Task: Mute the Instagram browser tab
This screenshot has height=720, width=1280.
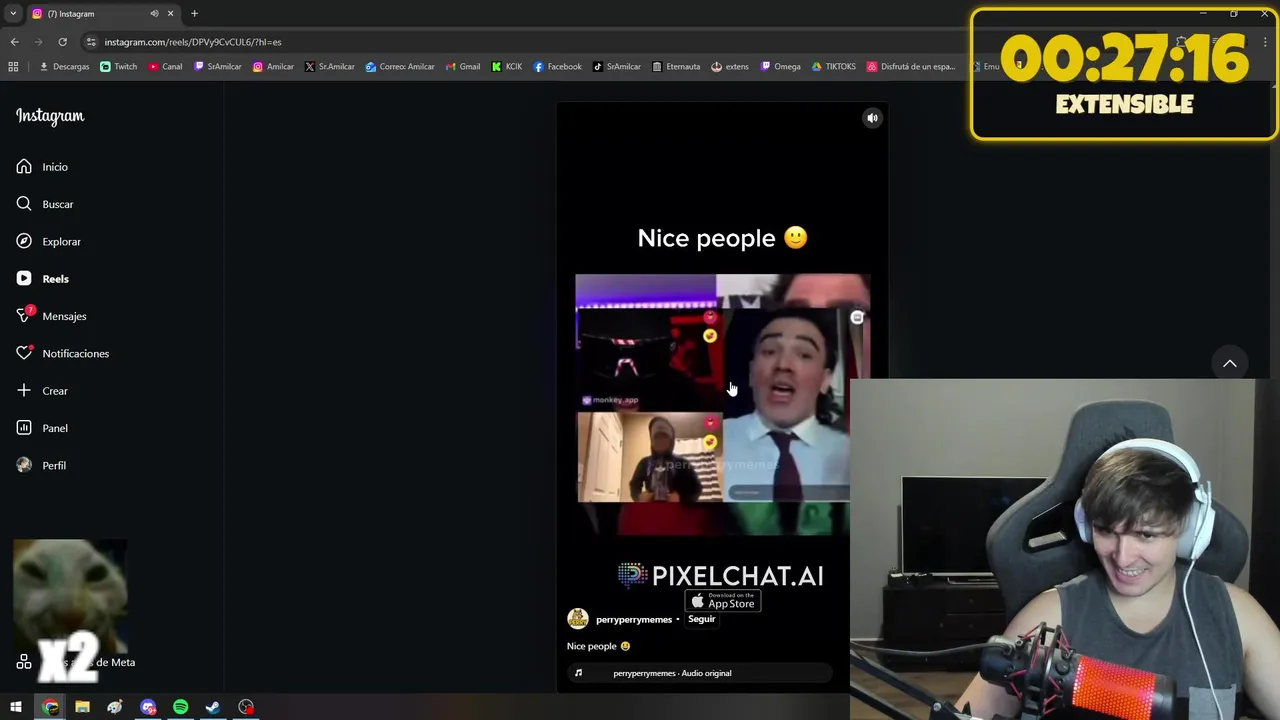Action: (x=154, y=13)
